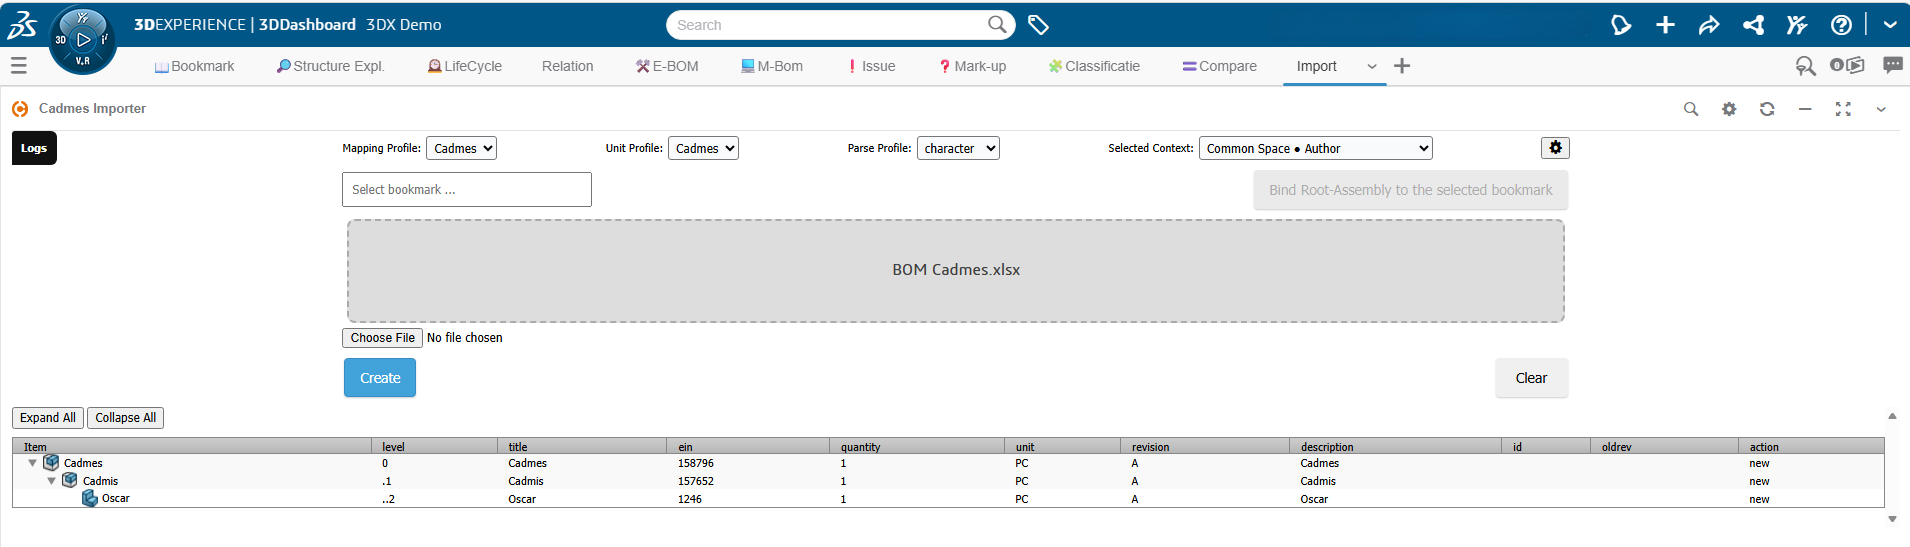The width and height of the screenshot is (1910, 547).
Task: Minimize the Cadmes Importer widget
Action: [1805, 109]
